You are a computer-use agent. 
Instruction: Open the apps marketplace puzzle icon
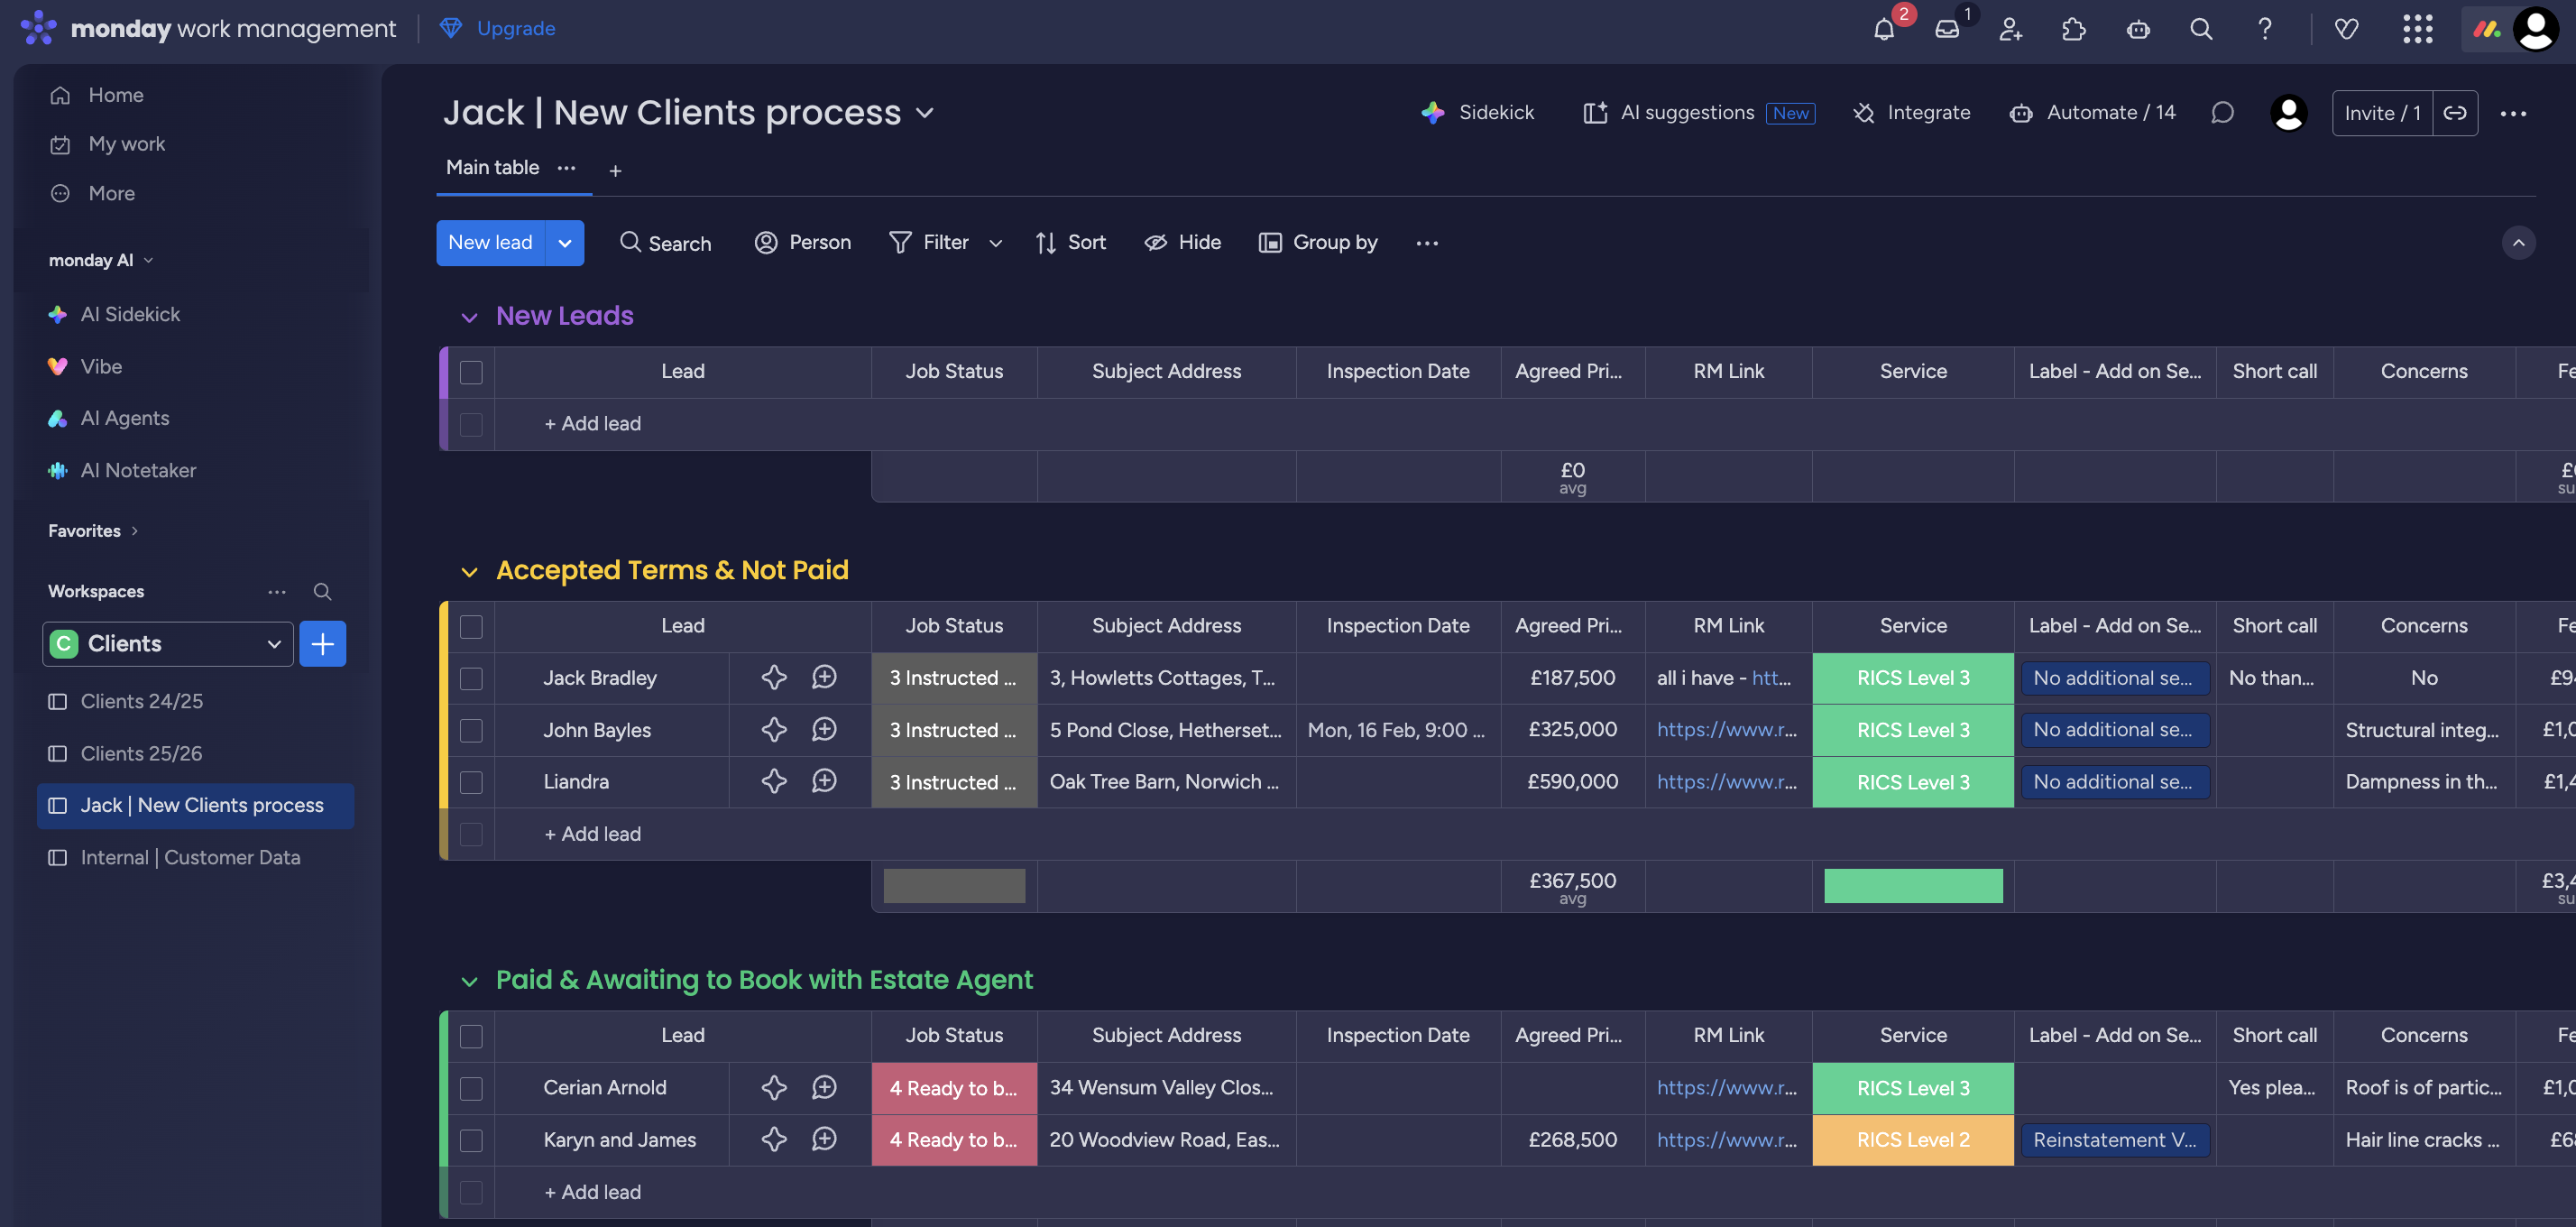point(2073,29)
